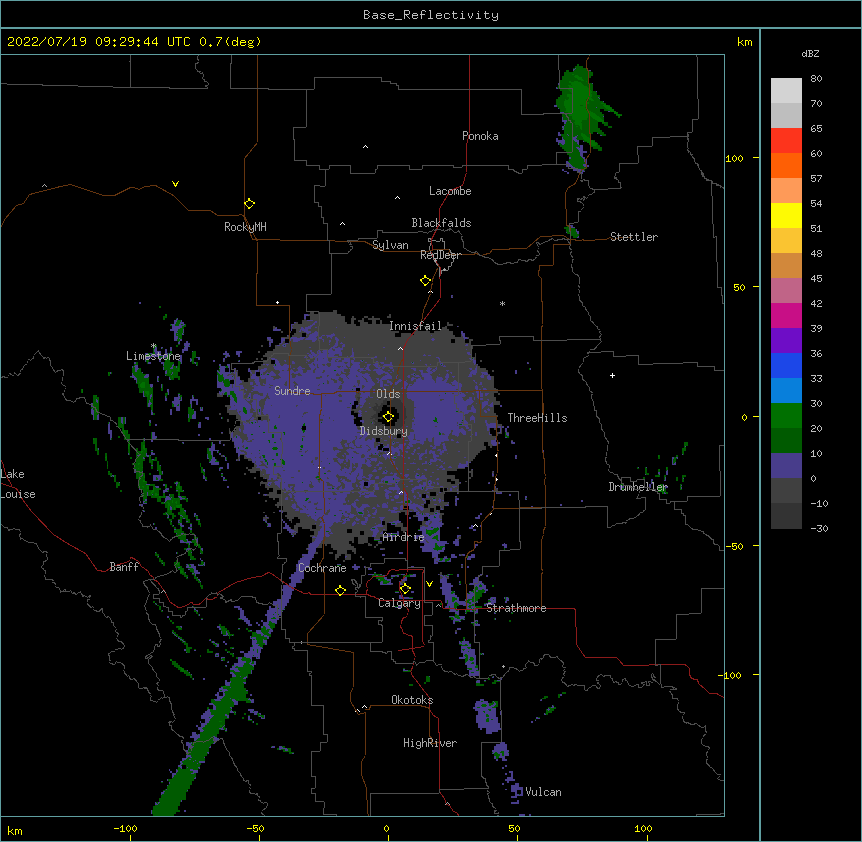This screenshot has width=862, height=842.
Task: Click the Calgary city label
Action: click(399, 603)
